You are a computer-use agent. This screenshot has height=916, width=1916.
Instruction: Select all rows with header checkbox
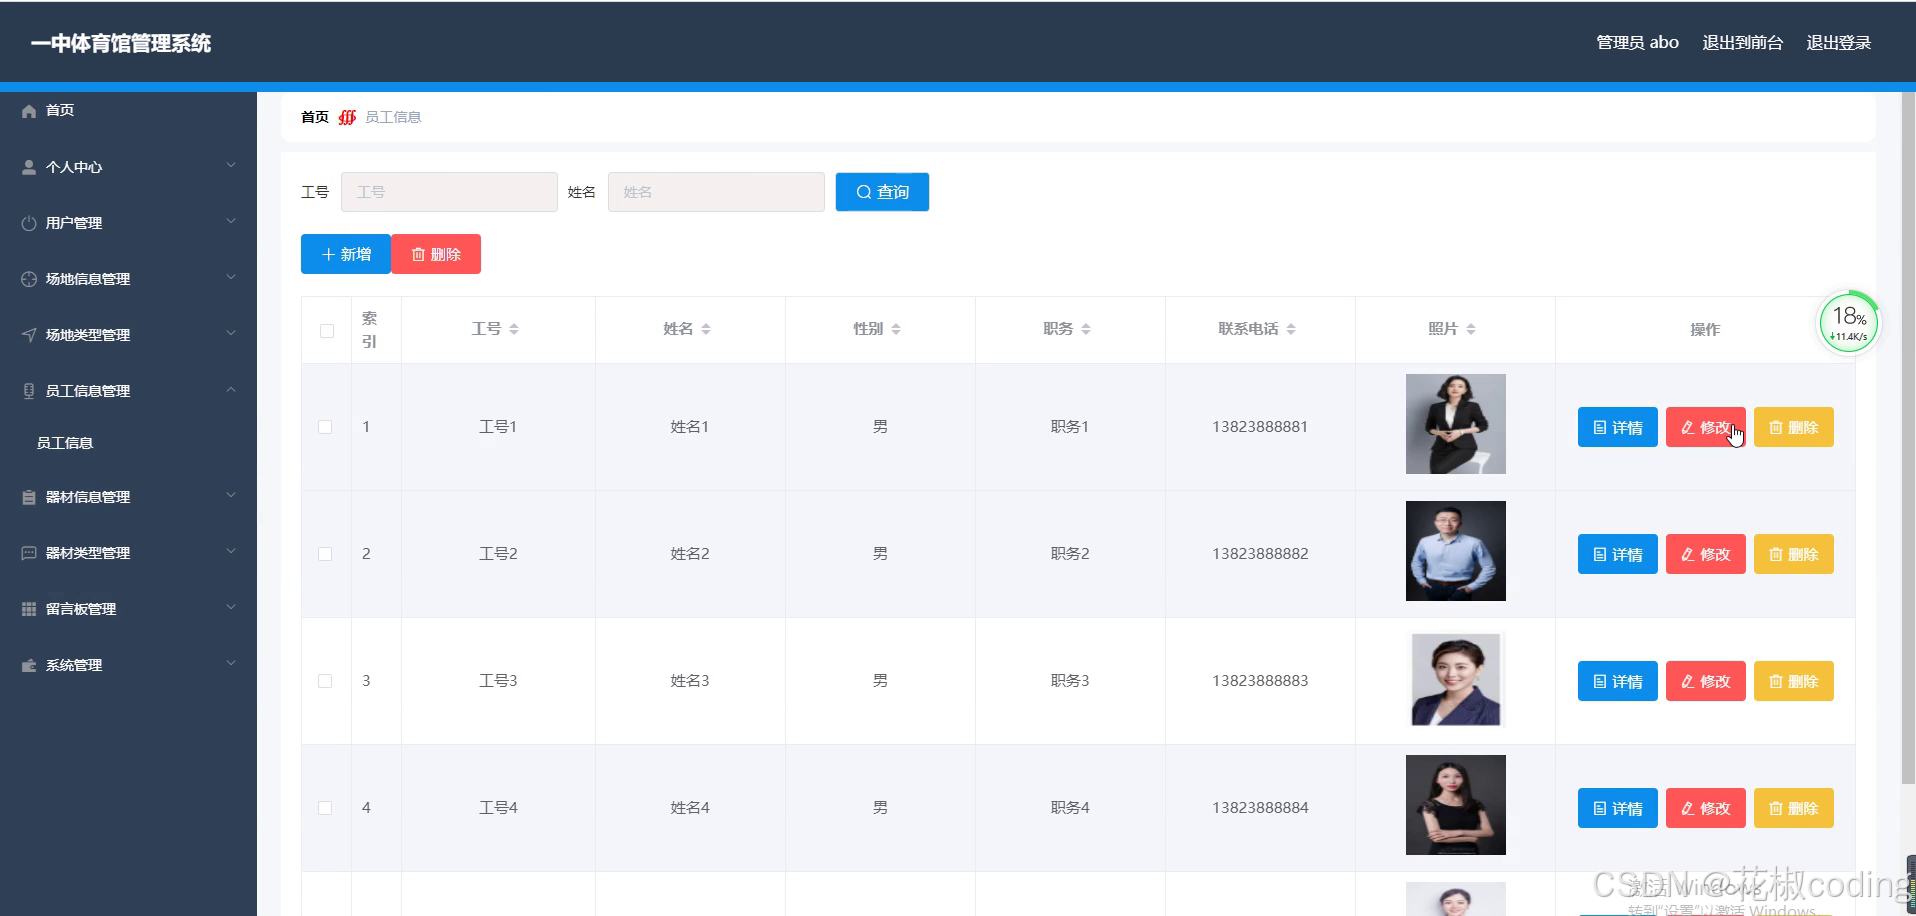[327, 331]
